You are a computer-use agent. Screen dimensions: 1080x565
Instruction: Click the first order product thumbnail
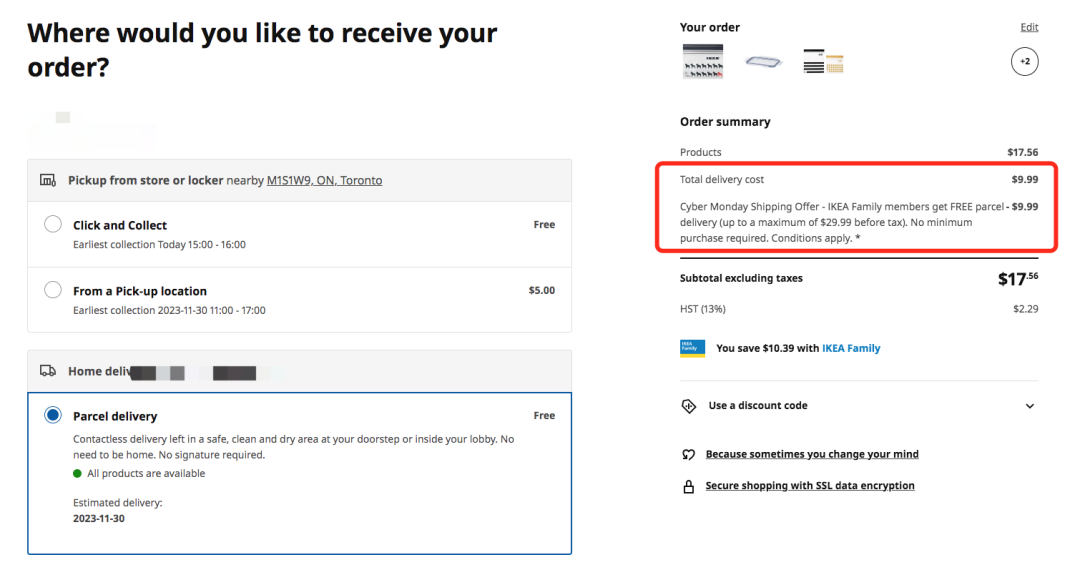pyautogui.click(x=703, y=61)
